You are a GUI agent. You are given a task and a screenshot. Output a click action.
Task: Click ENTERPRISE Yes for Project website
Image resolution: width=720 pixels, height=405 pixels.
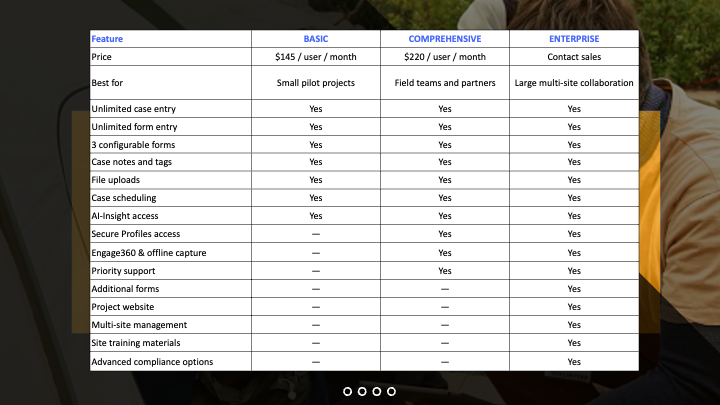click(574, 307)
